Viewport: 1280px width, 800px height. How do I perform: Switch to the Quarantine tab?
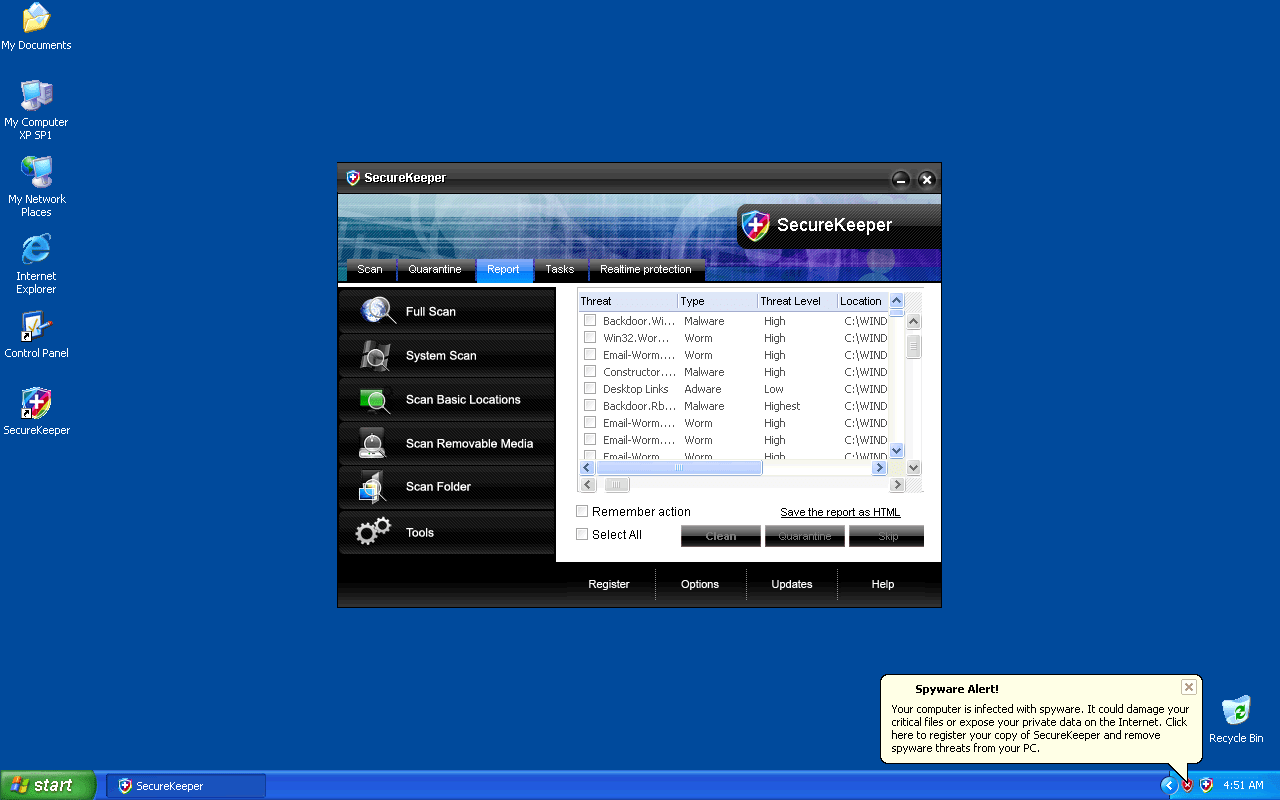(x=435, y=269)
